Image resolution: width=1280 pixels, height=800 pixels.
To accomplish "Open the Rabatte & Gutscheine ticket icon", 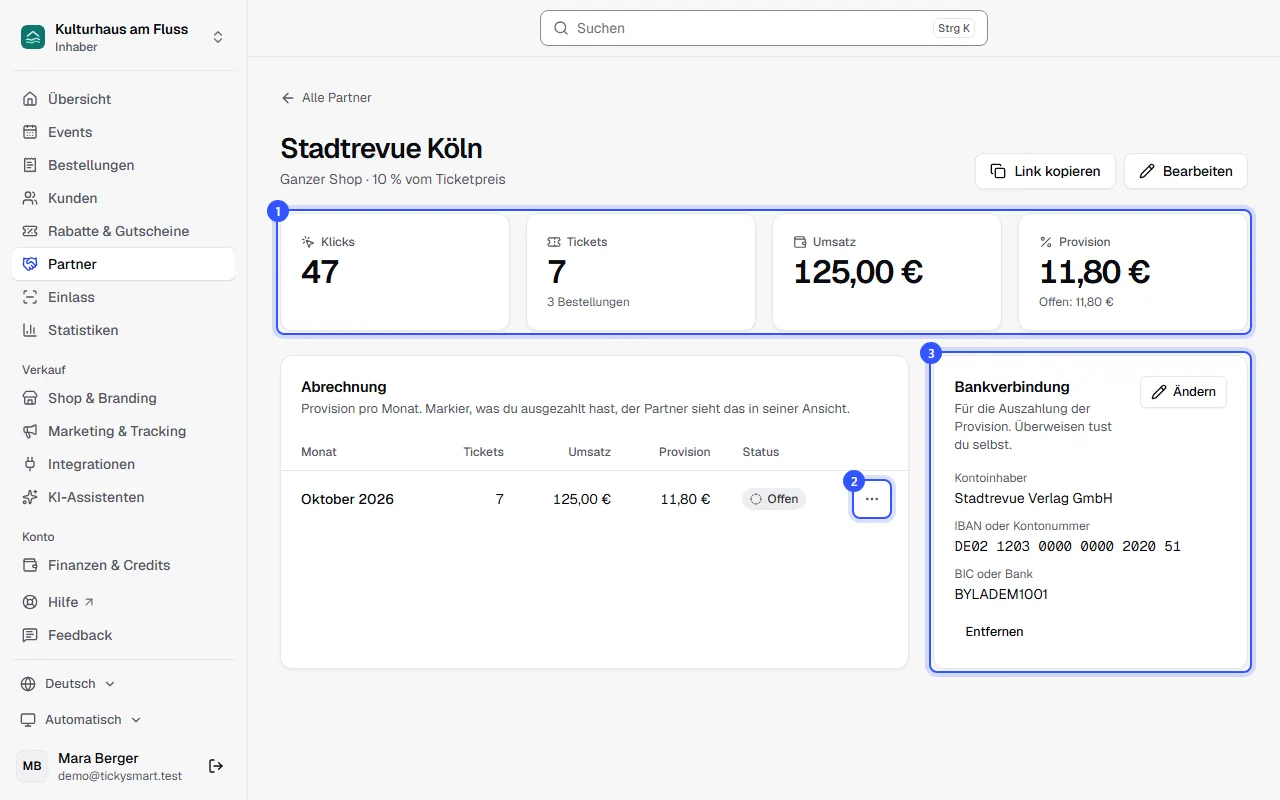I will tap(30, 231).
